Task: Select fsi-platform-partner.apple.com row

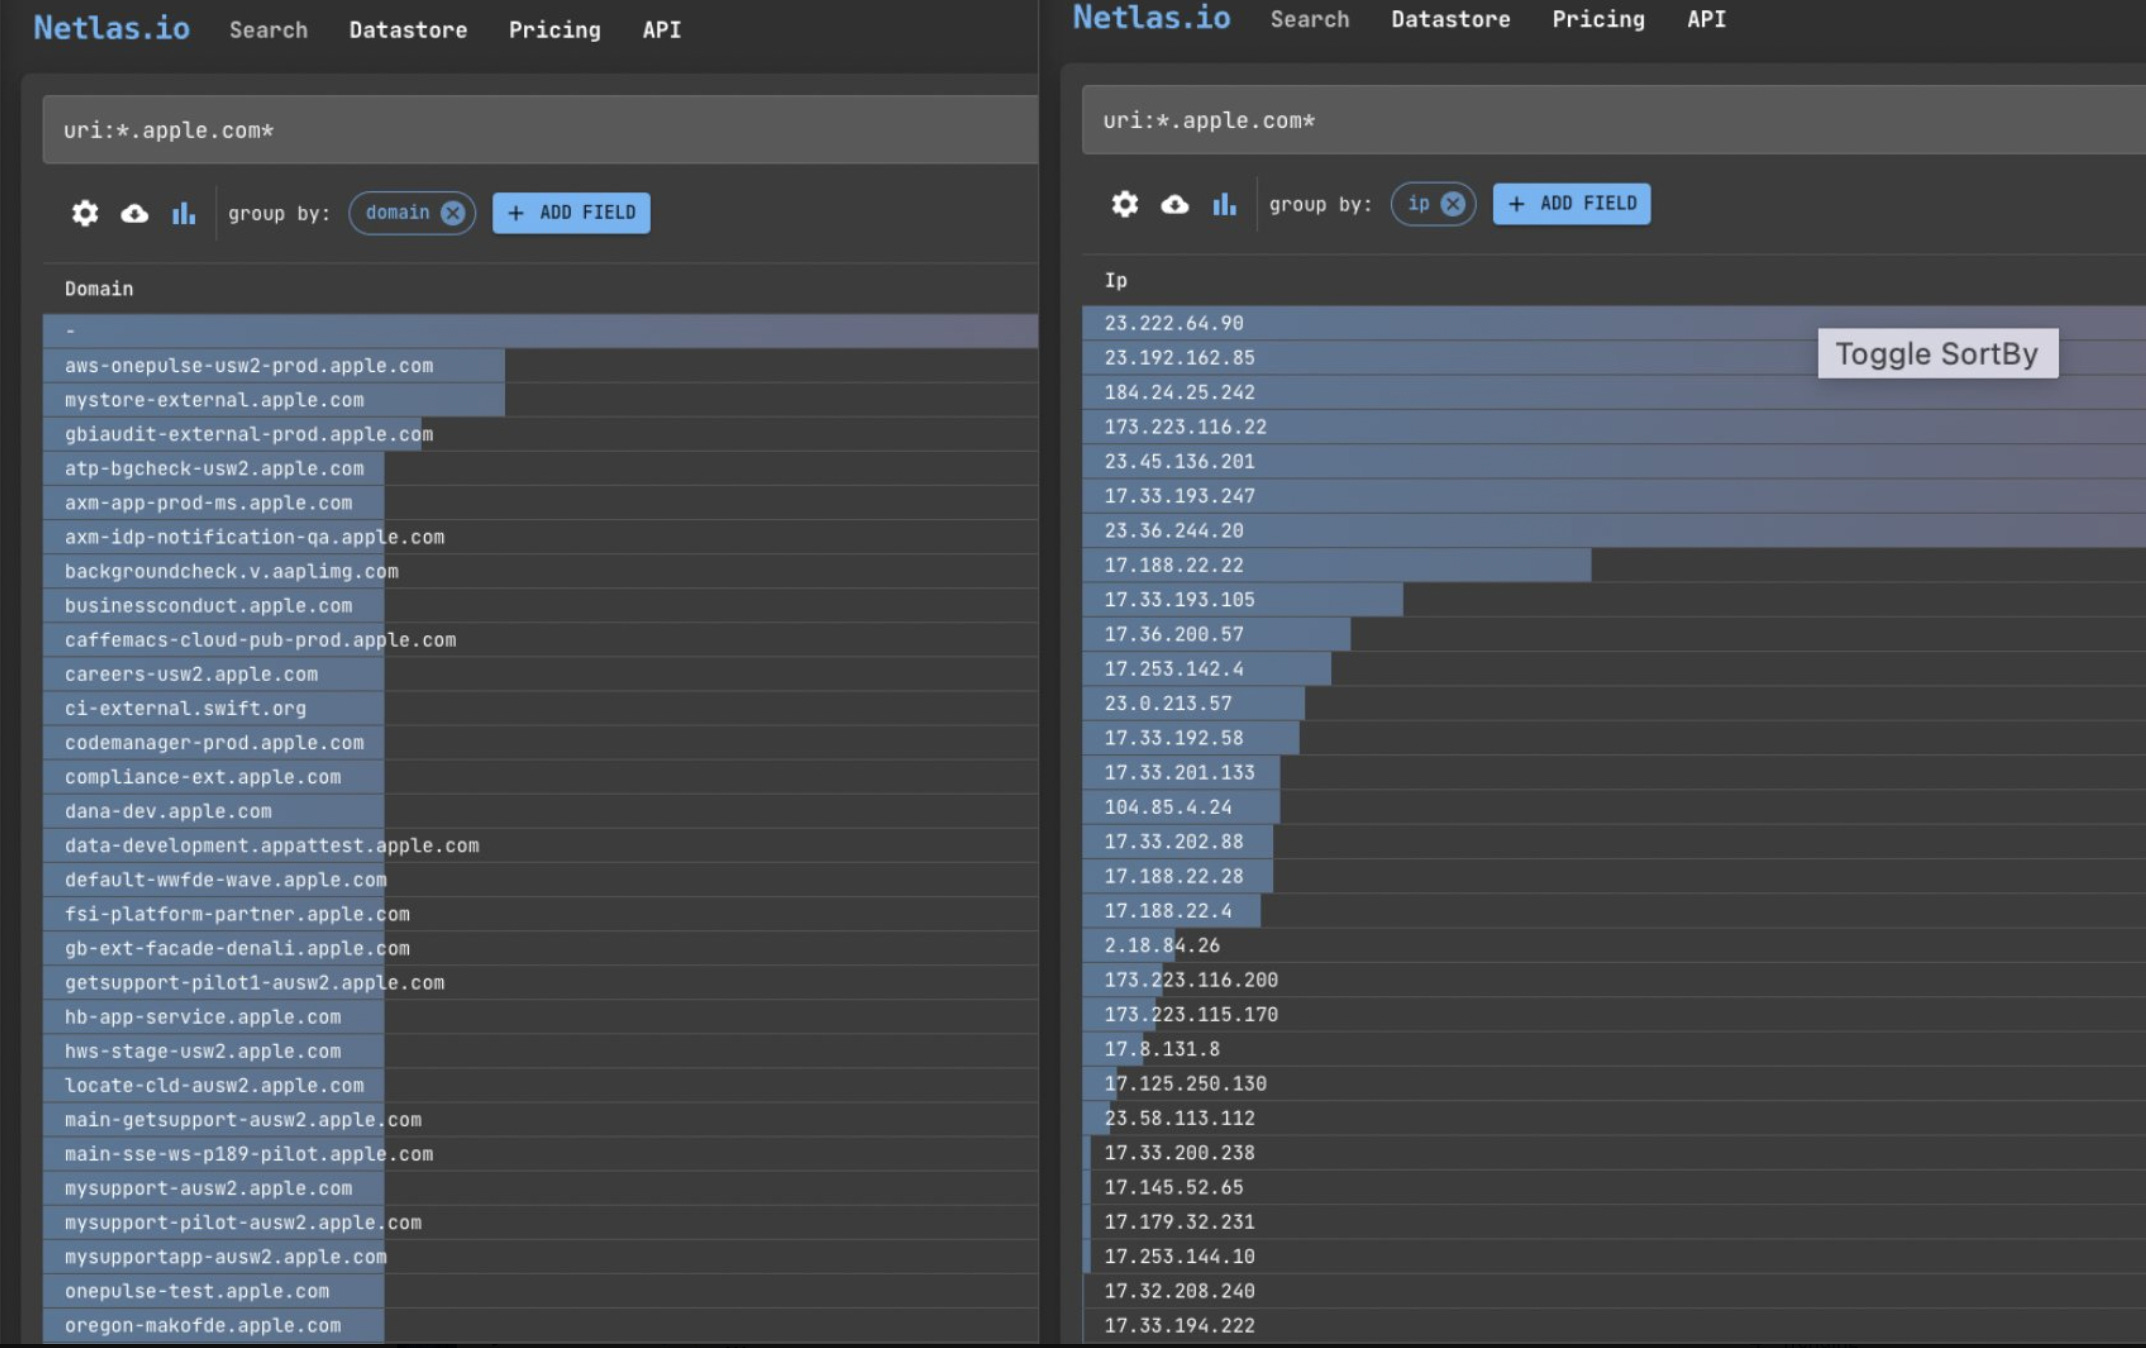Action: coord(540,914)
